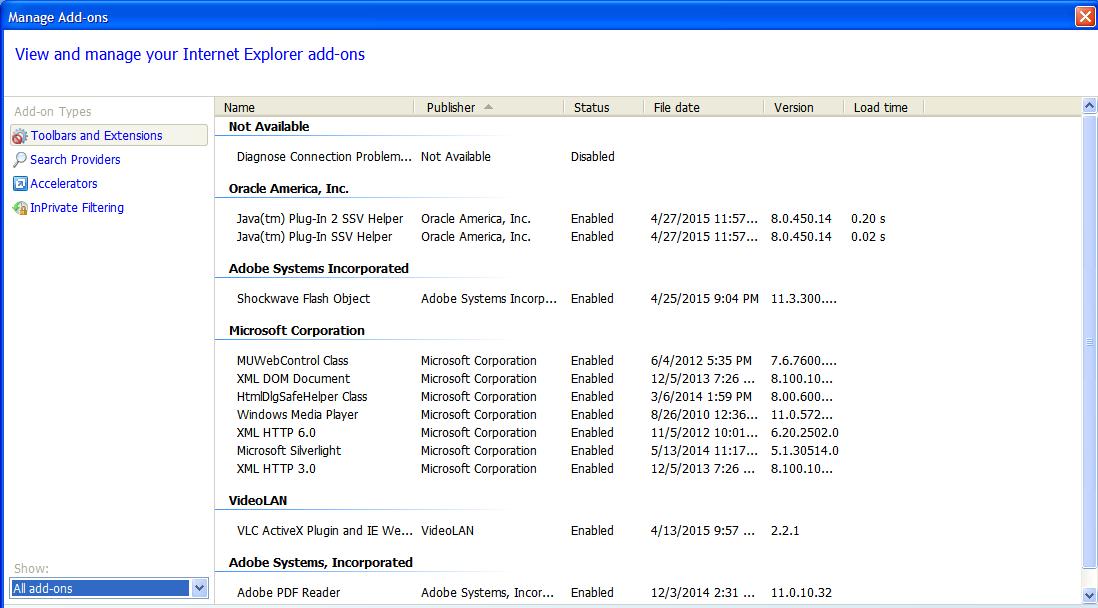Click the 0.20 s load time value
Image resolution: width=1098 pixels, height=608 pixels.
[868, 219]
